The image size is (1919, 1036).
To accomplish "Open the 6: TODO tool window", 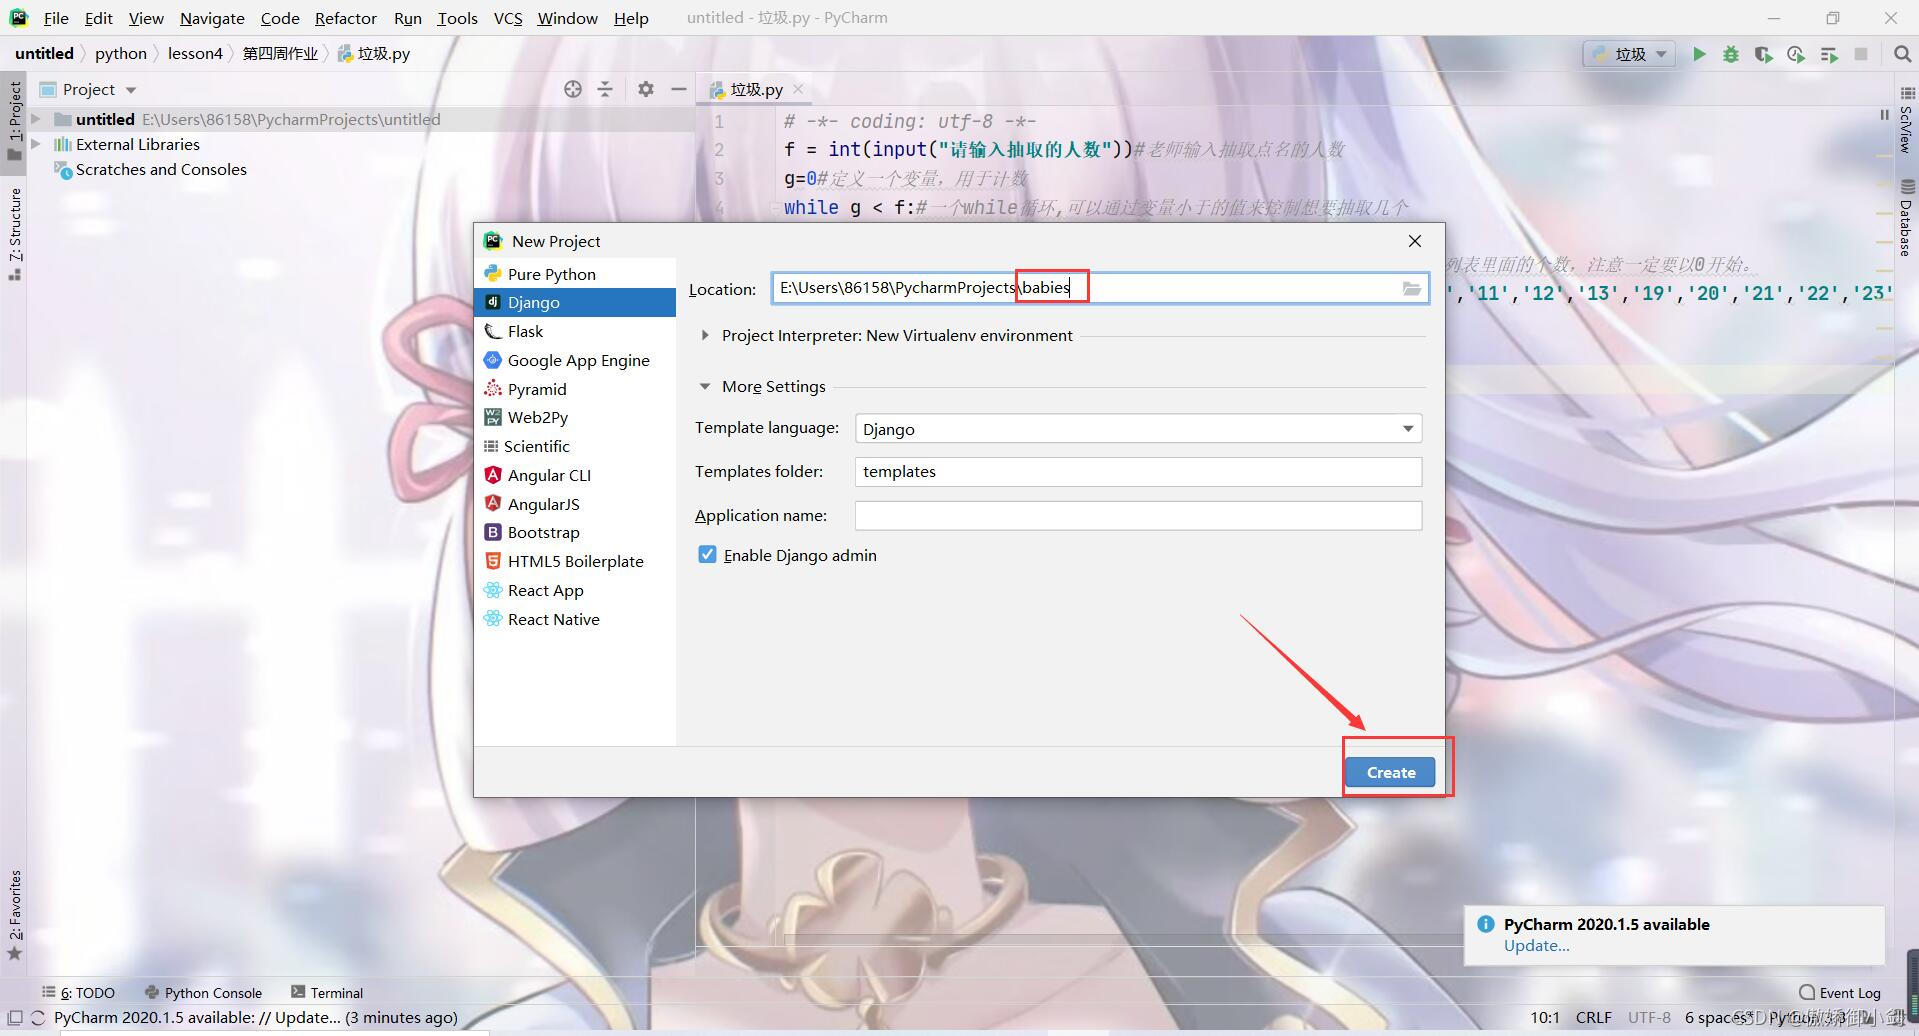I will 78,992.
